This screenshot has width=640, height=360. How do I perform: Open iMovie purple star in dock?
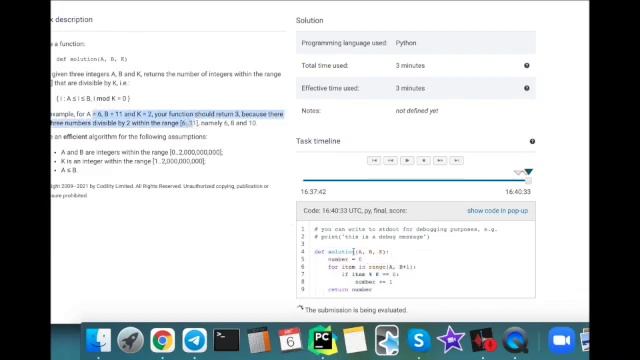pyautogui.click(x=451, y=340)
